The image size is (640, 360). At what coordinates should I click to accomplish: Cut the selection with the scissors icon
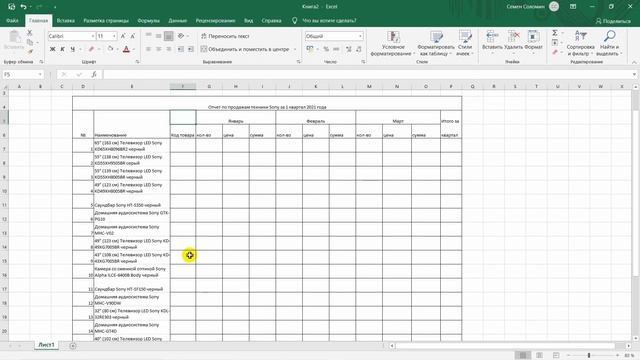click(x=29, y=33)
